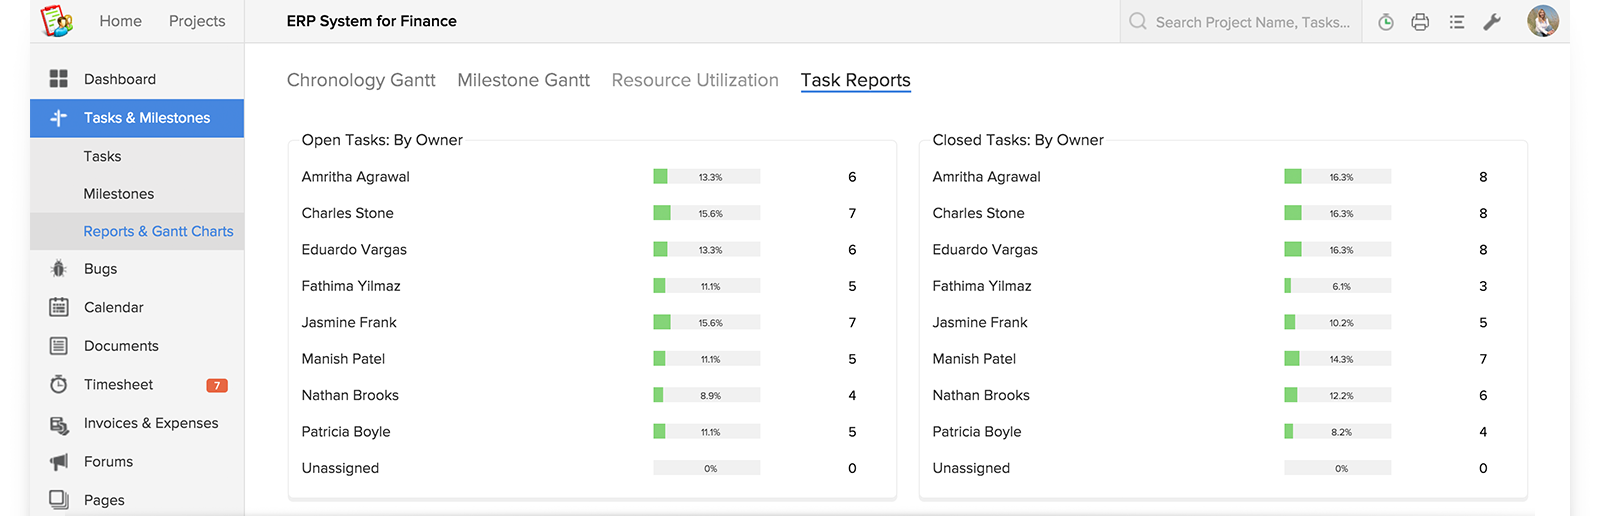This screenshot has height=516, width=1600.
Task: Collapse the Tasks & Milestones section
Action: [x=146, y=118]
